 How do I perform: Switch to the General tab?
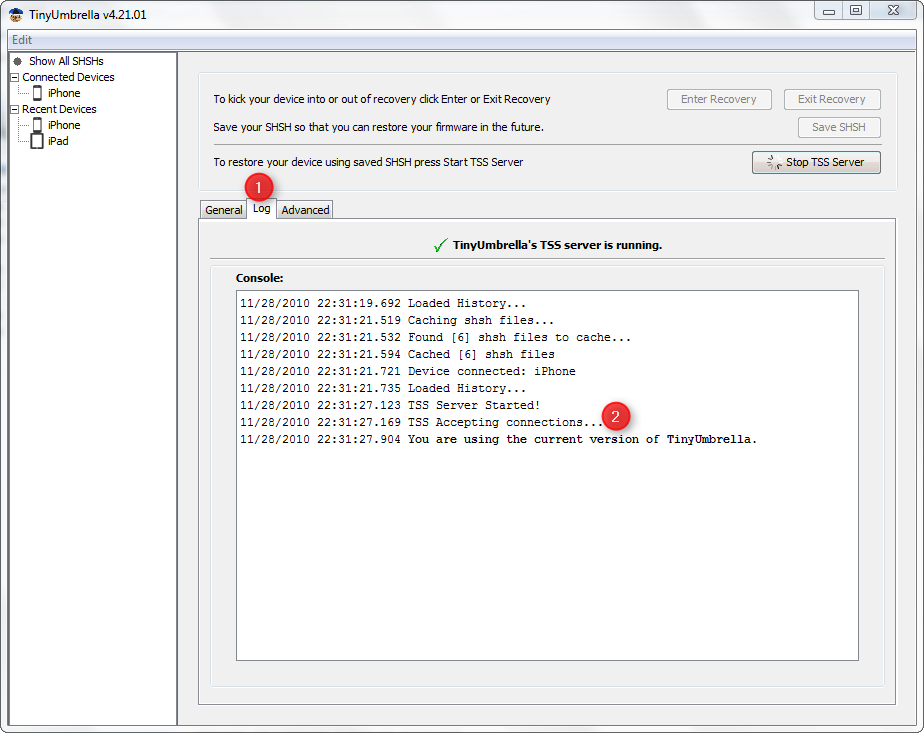click(223, 210)
